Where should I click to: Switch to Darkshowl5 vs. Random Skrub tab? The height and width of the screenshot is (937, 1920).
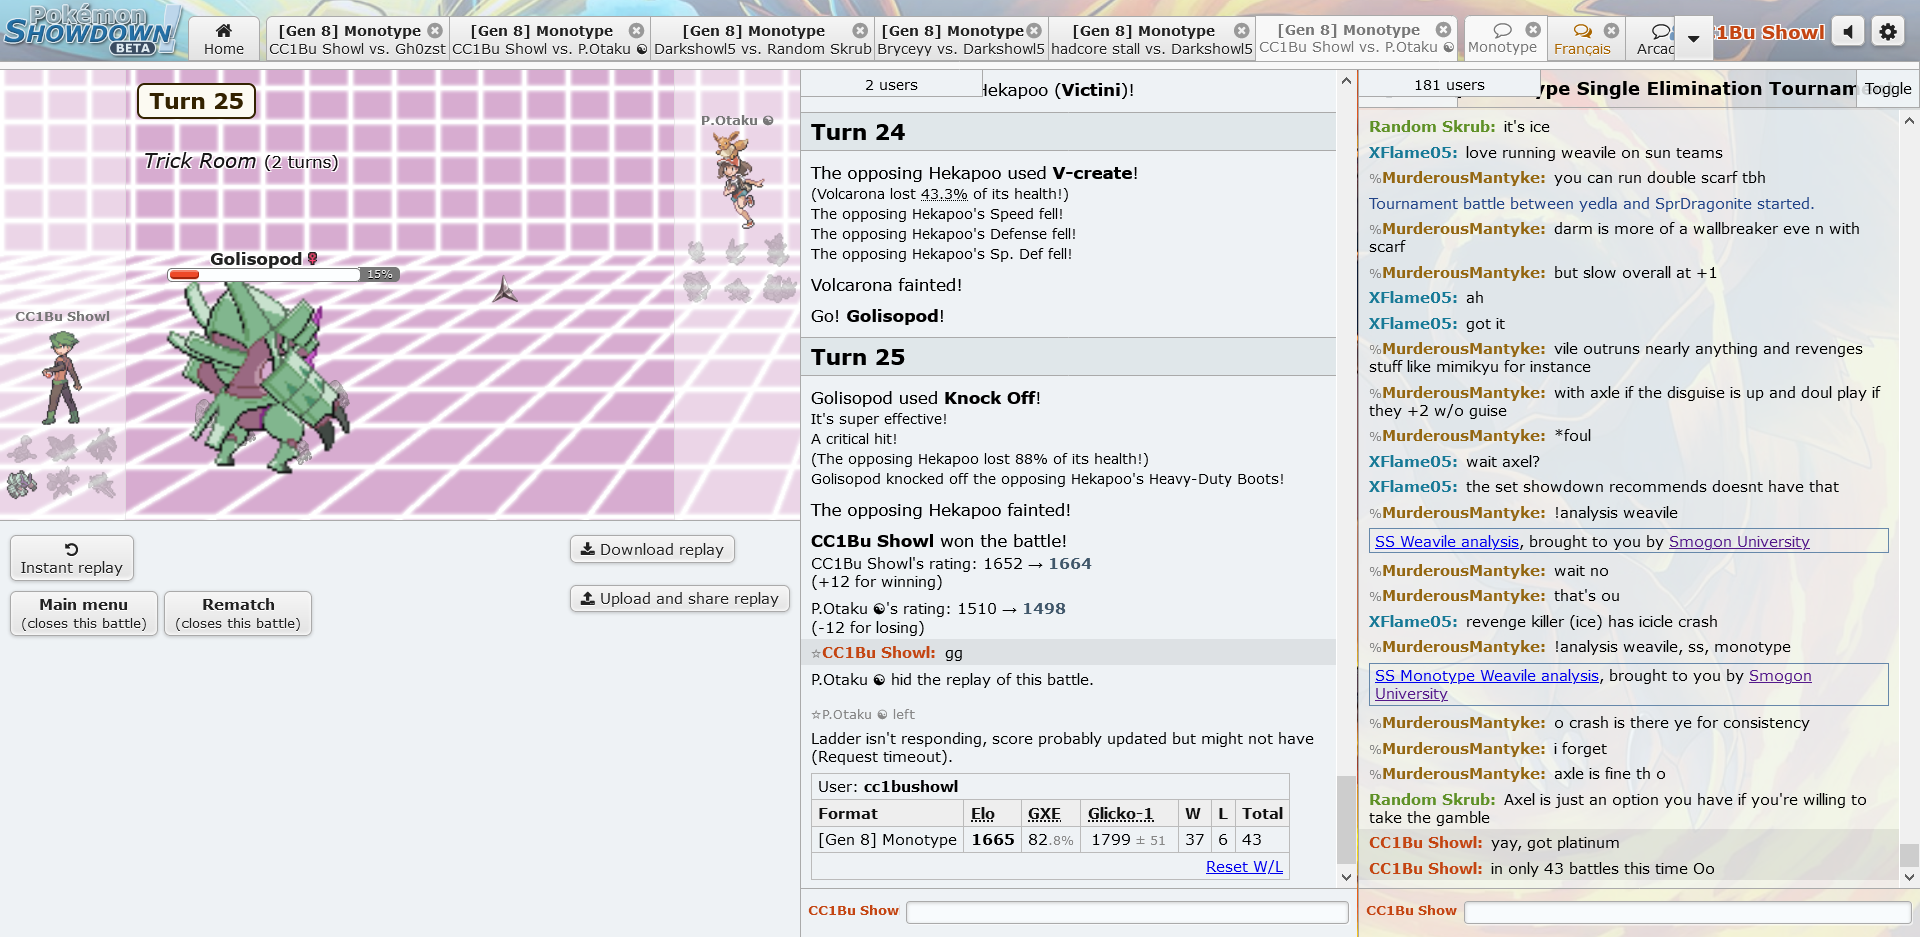pyautogui.click(x=762, y=39)
